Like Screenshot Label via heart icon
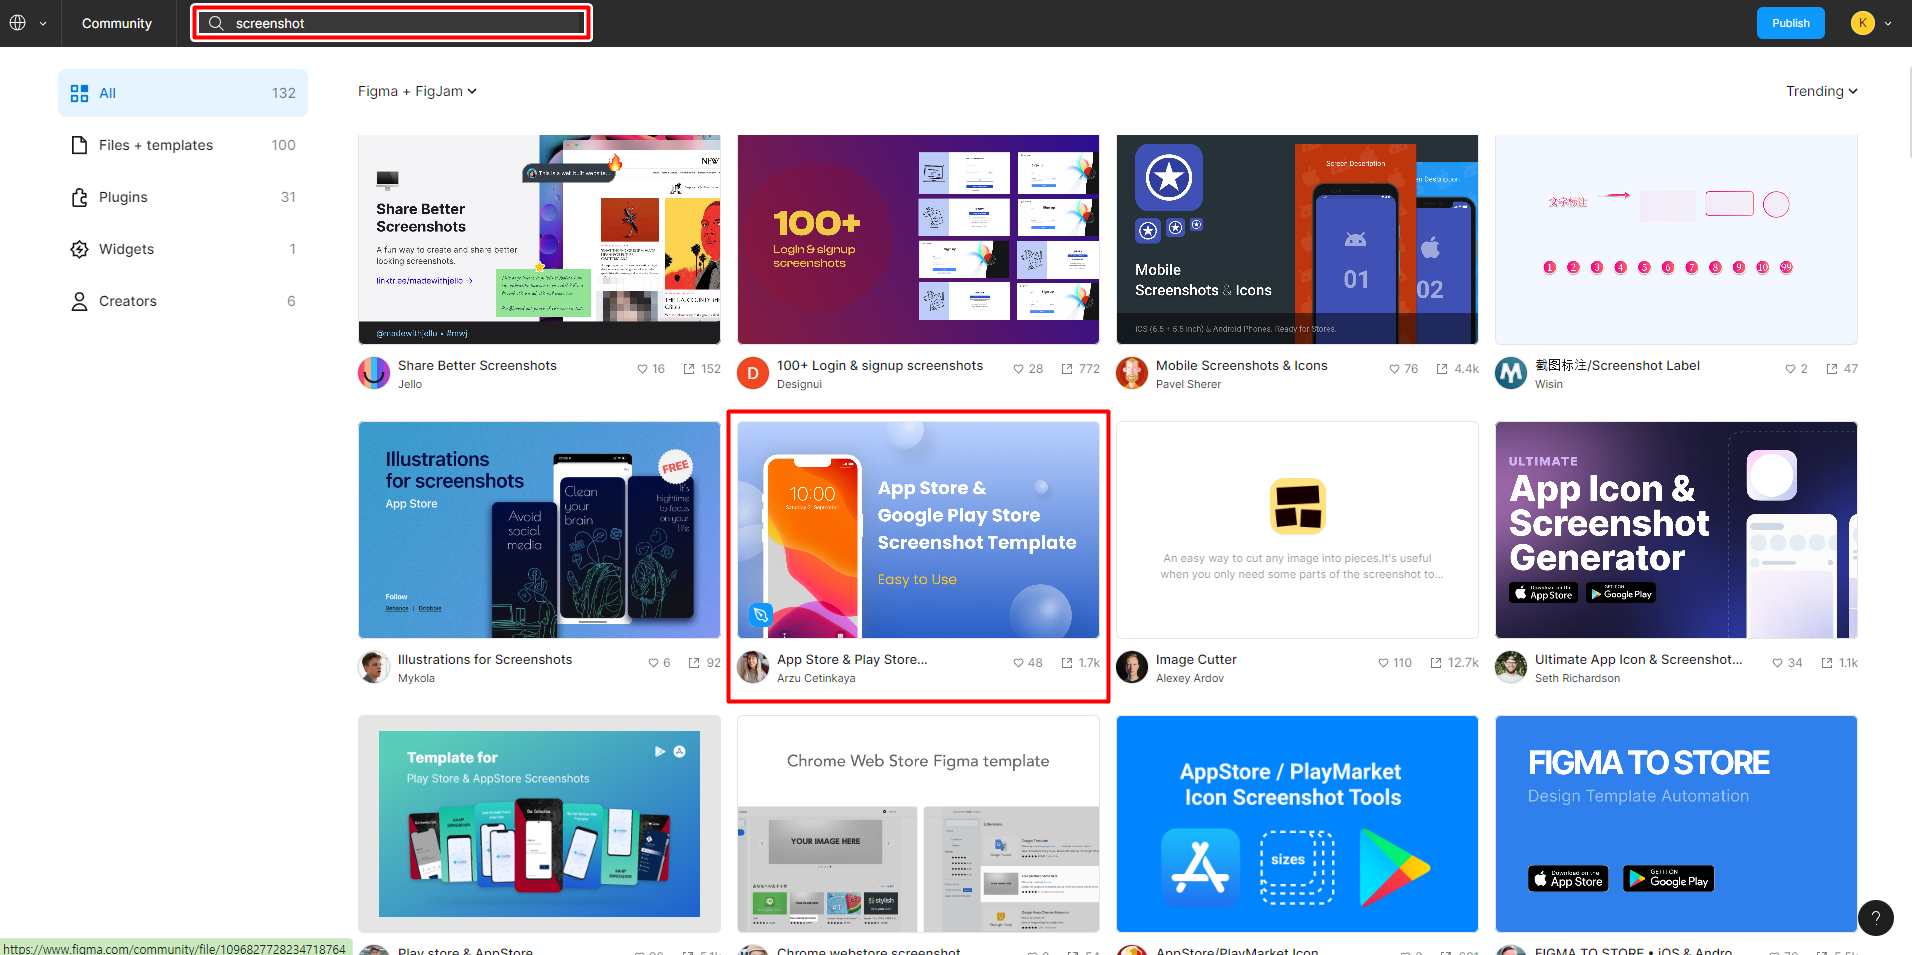 (1790, 369)
